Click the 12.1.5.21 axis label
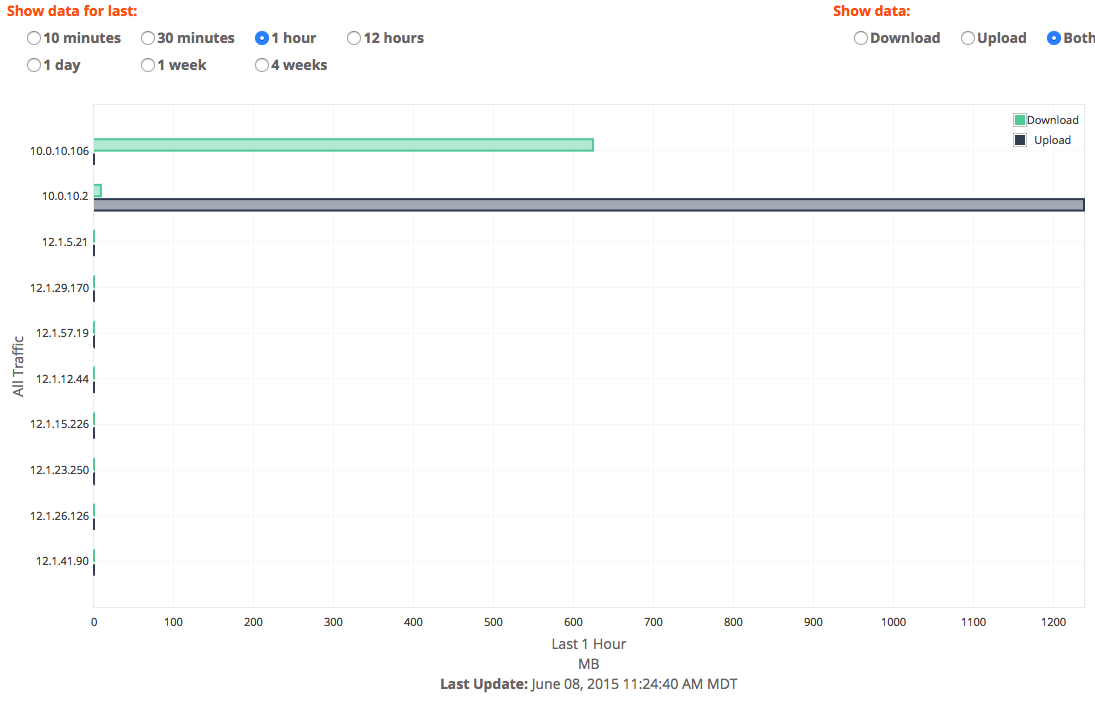Viewport: 1095px width, 701px height. coord(66,242)
